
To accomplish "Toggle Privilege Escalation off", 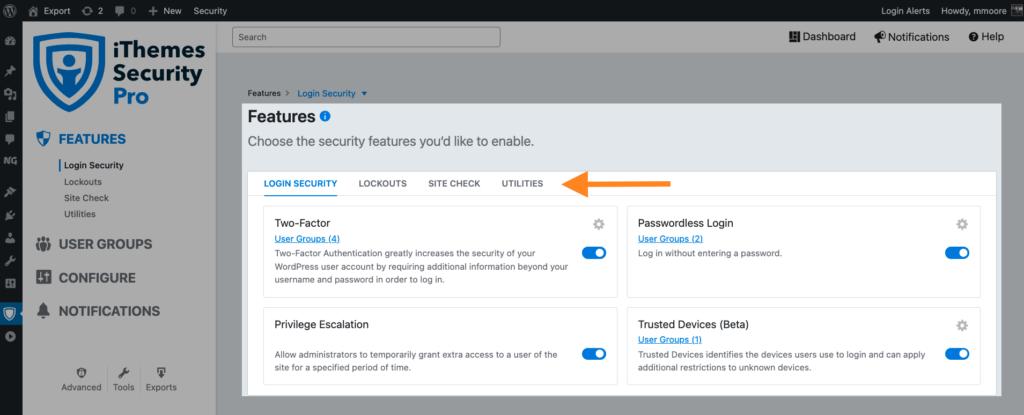I will tap(594, 354).
